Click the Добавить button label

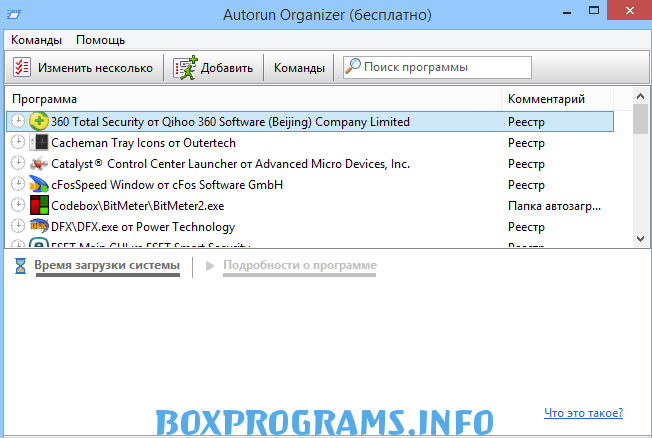click(227, 68)
